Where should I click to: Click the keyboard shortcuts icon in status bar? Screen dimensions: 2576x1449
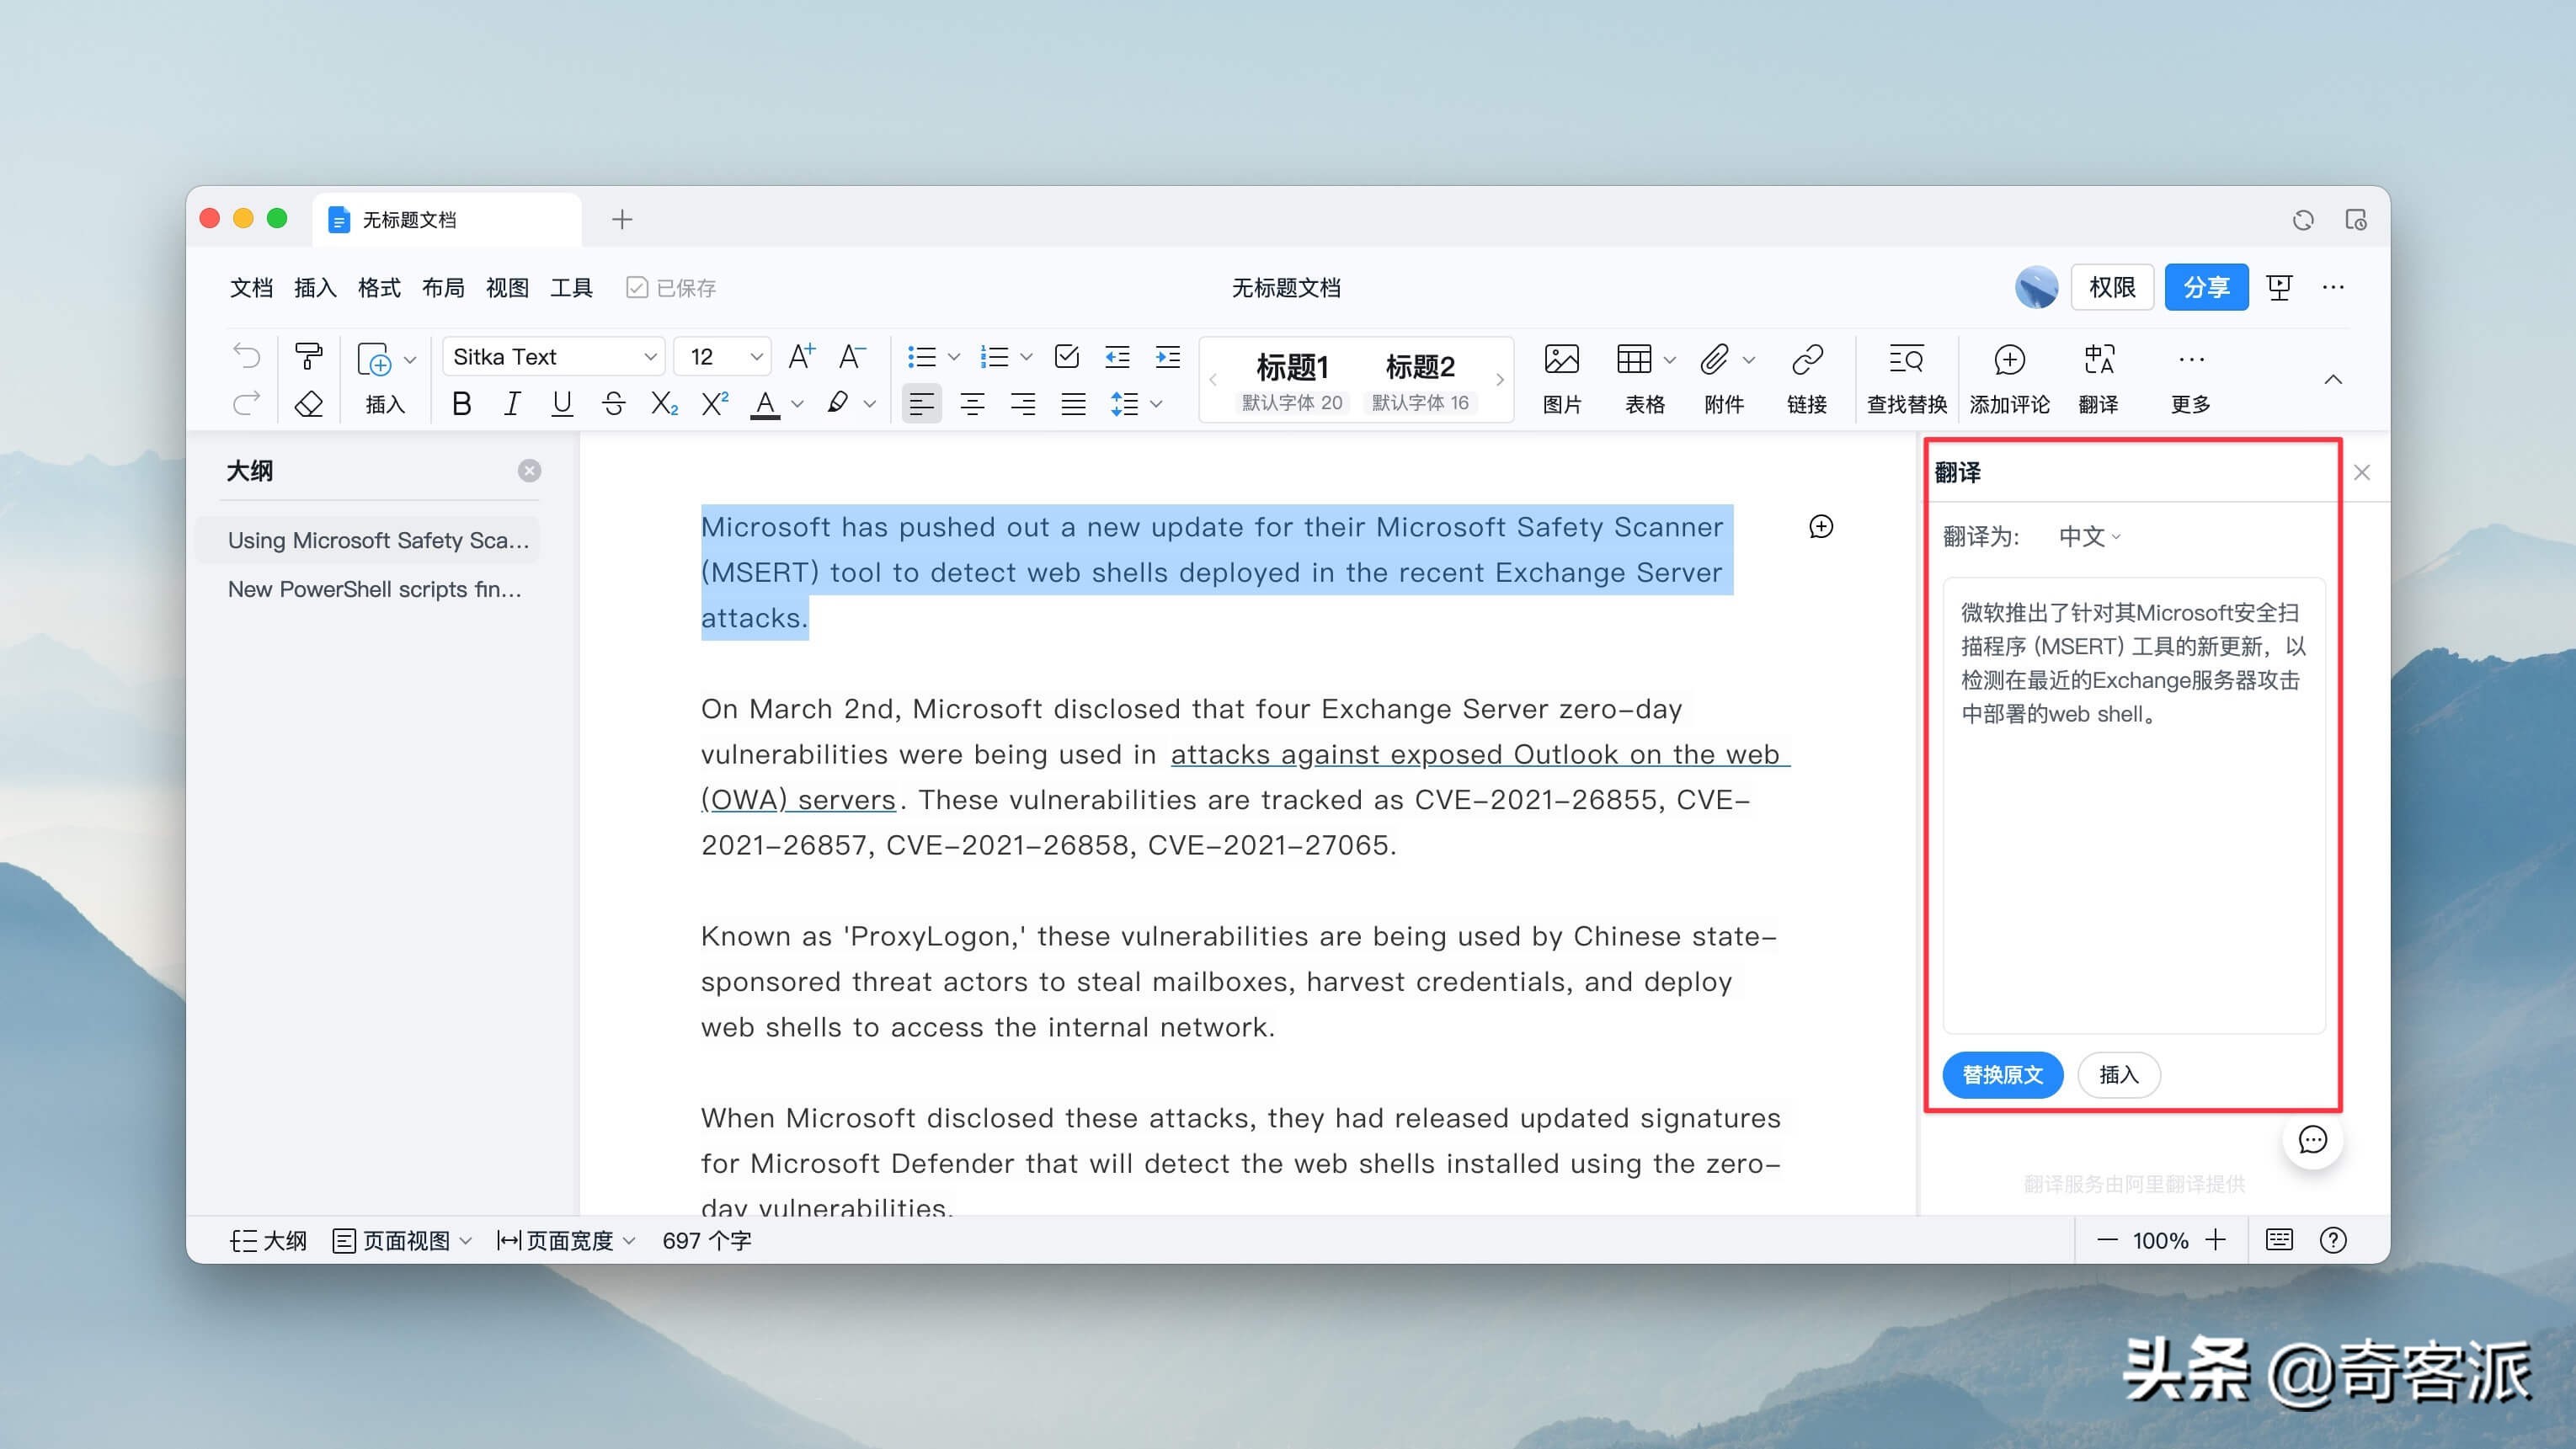(x=2279, y=1240)
